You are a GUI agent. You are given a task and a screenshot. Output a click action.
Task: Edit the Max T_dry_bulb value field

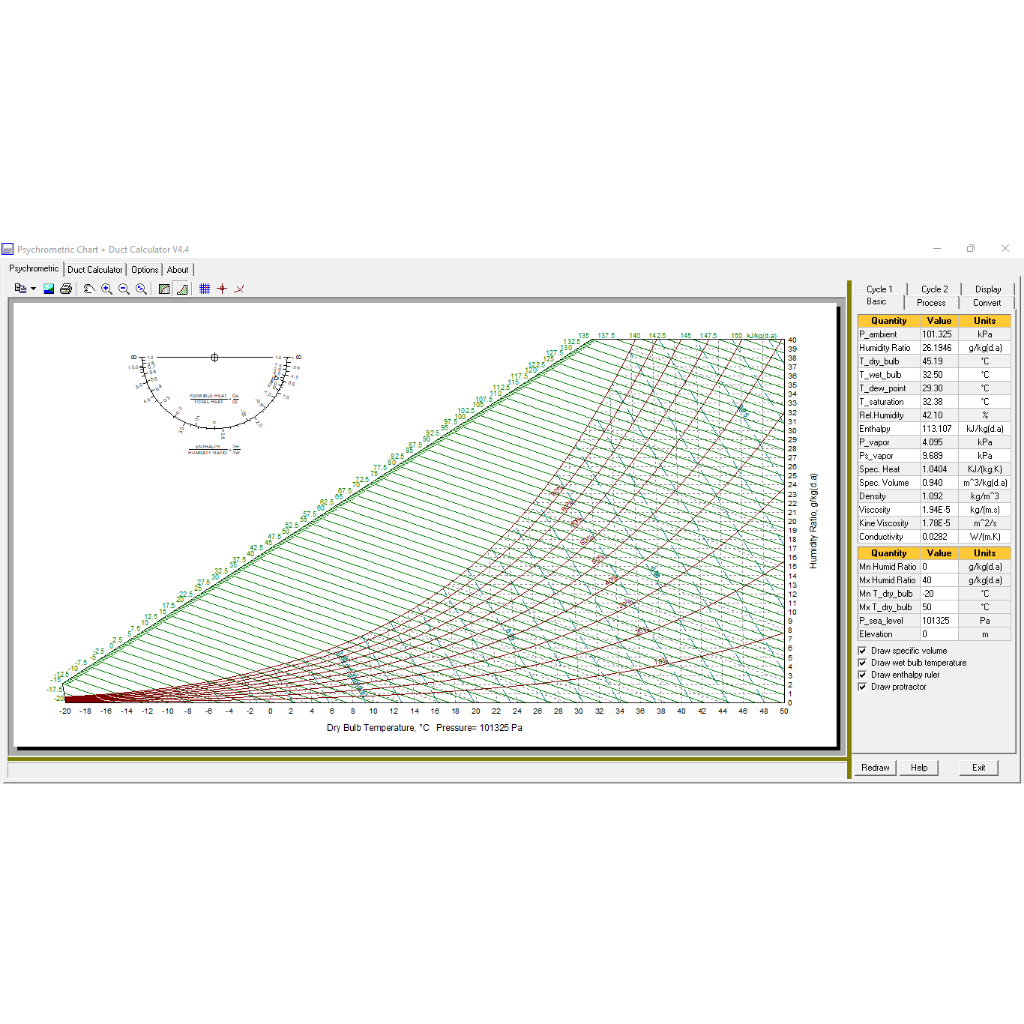[939, 606]
